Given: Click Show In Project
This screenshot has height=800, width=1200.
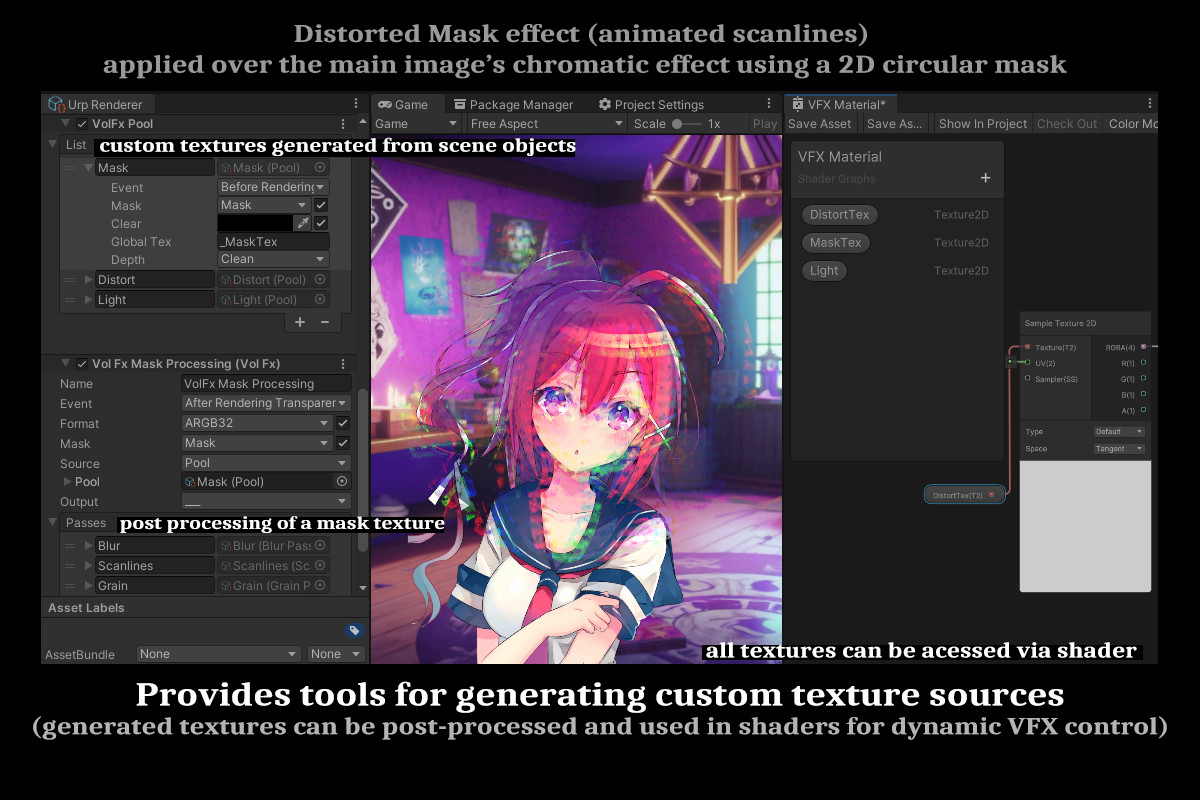Looking at the screenshot, I should click(x=982, y=123).
